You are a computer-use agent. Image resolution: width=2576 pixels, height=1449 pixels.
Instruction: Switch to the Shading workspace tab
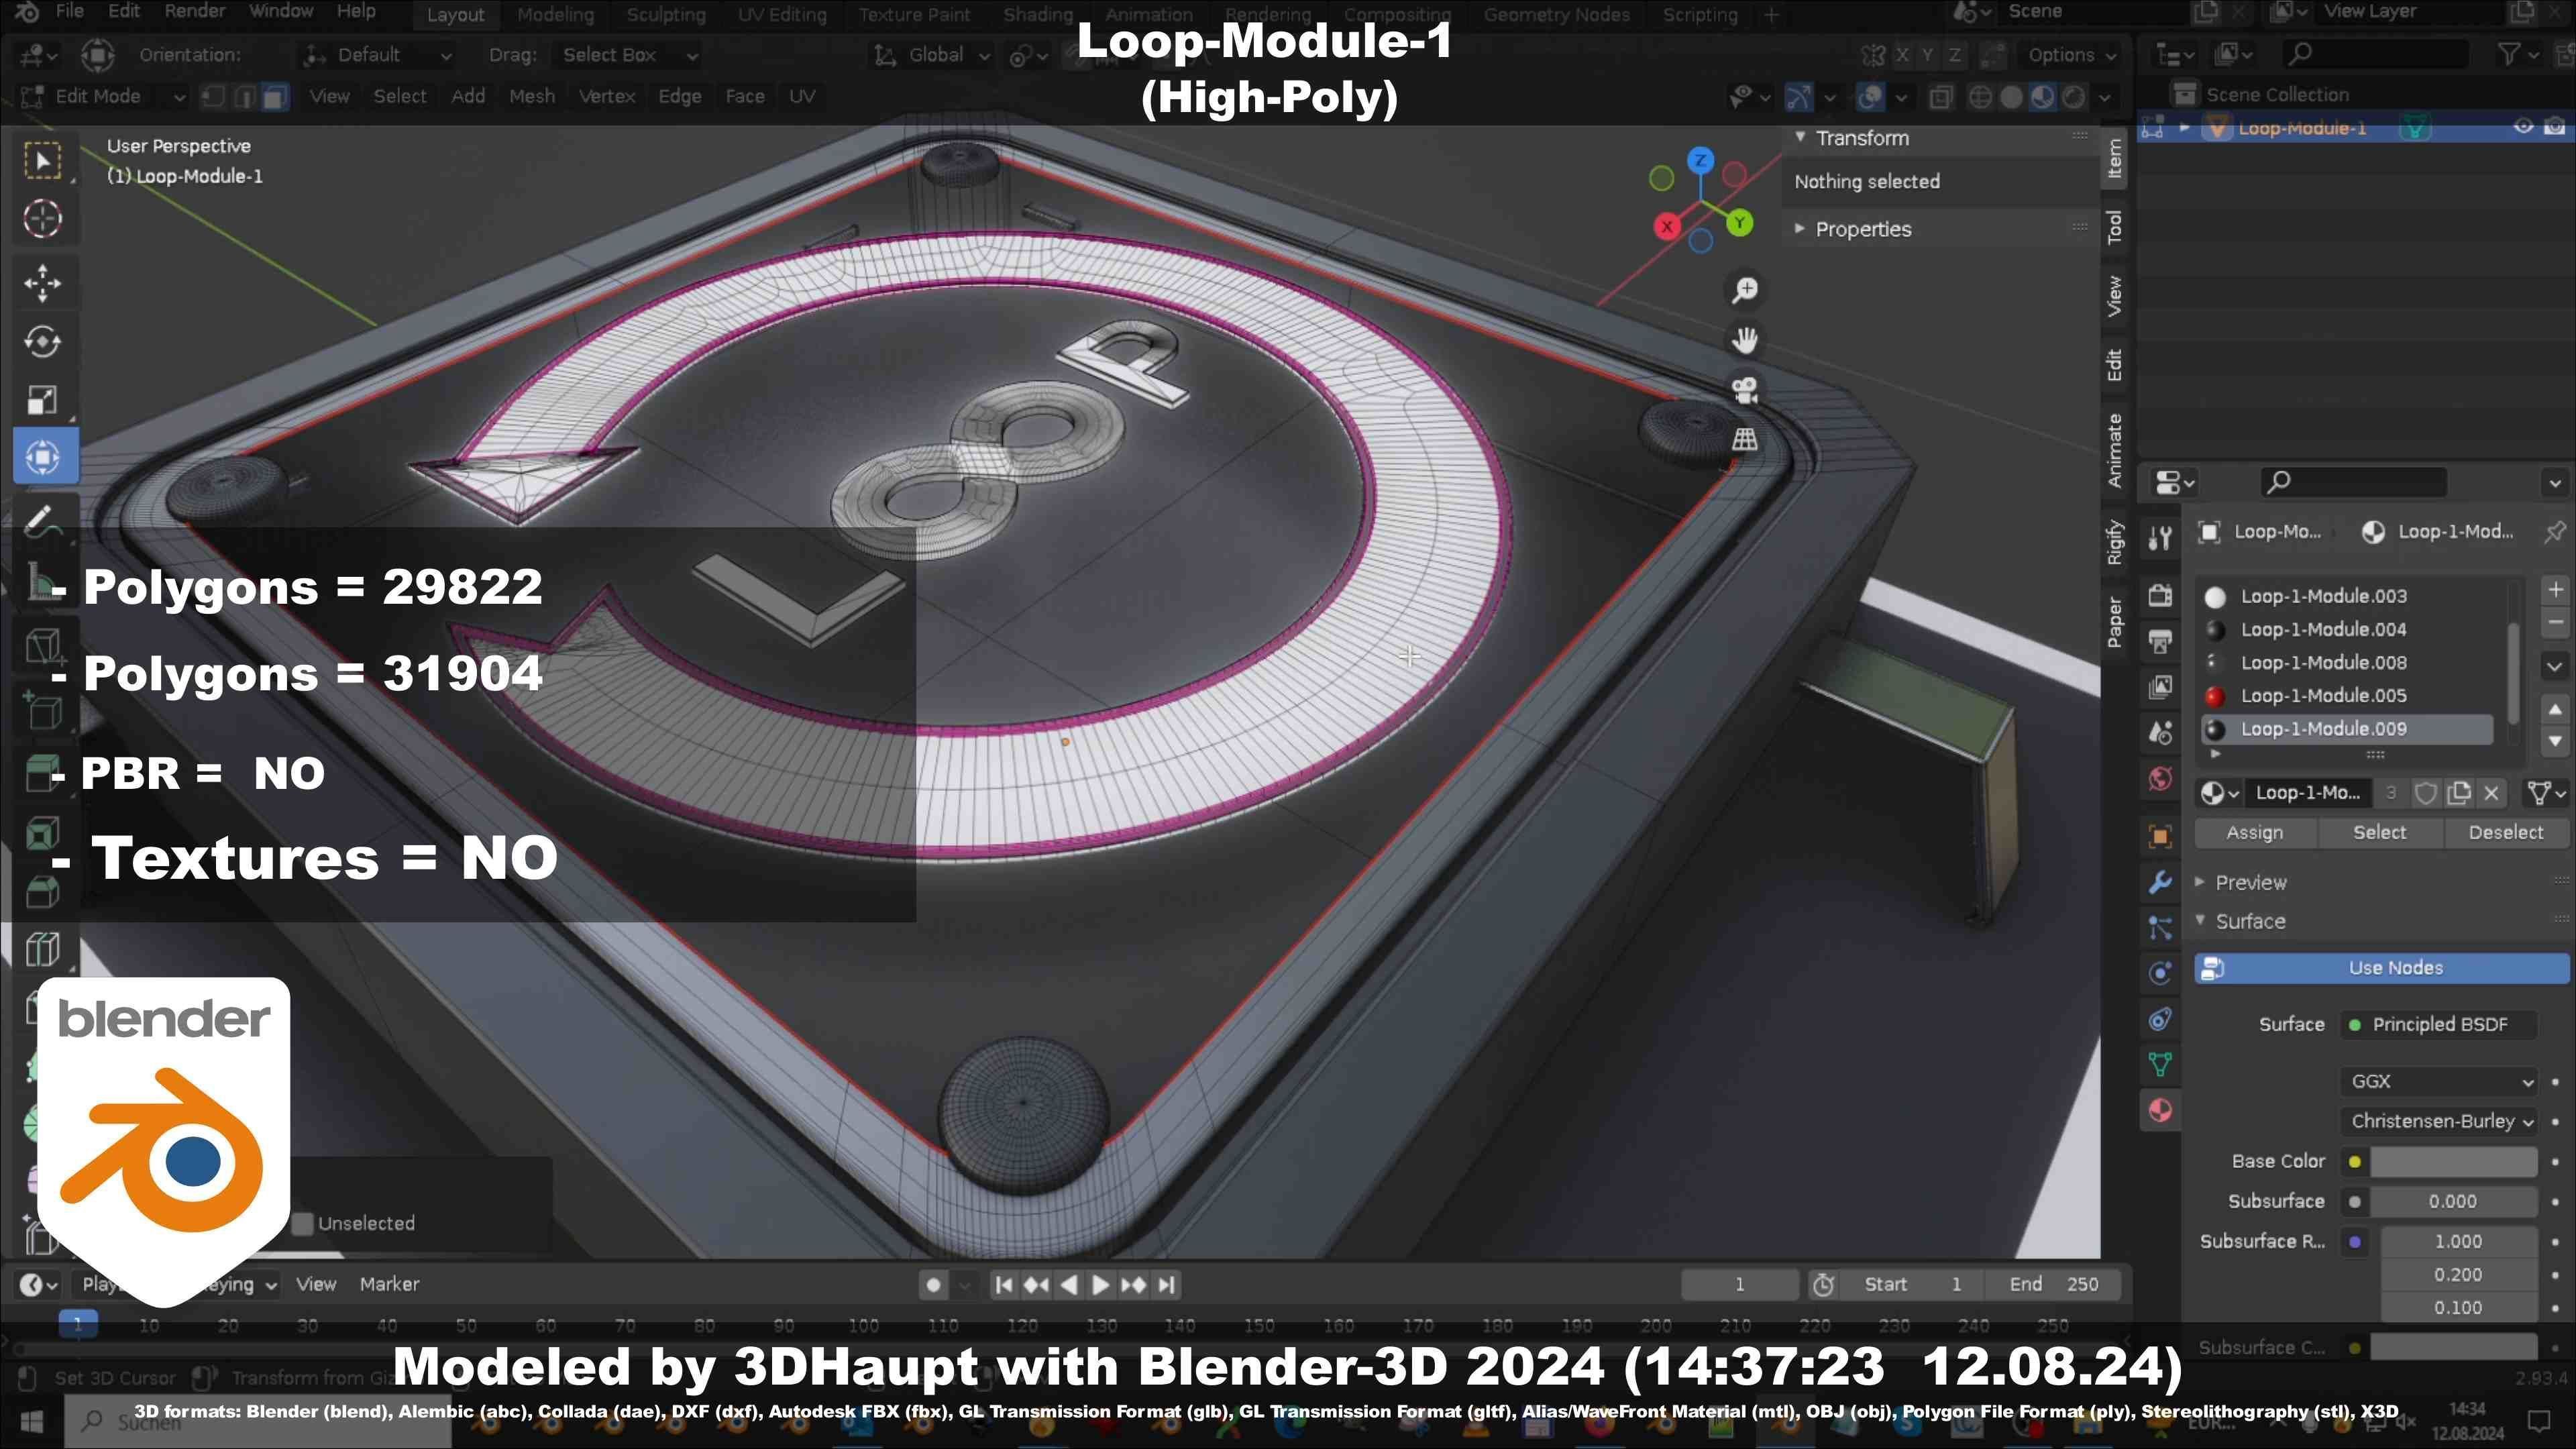pos(1038,15)
